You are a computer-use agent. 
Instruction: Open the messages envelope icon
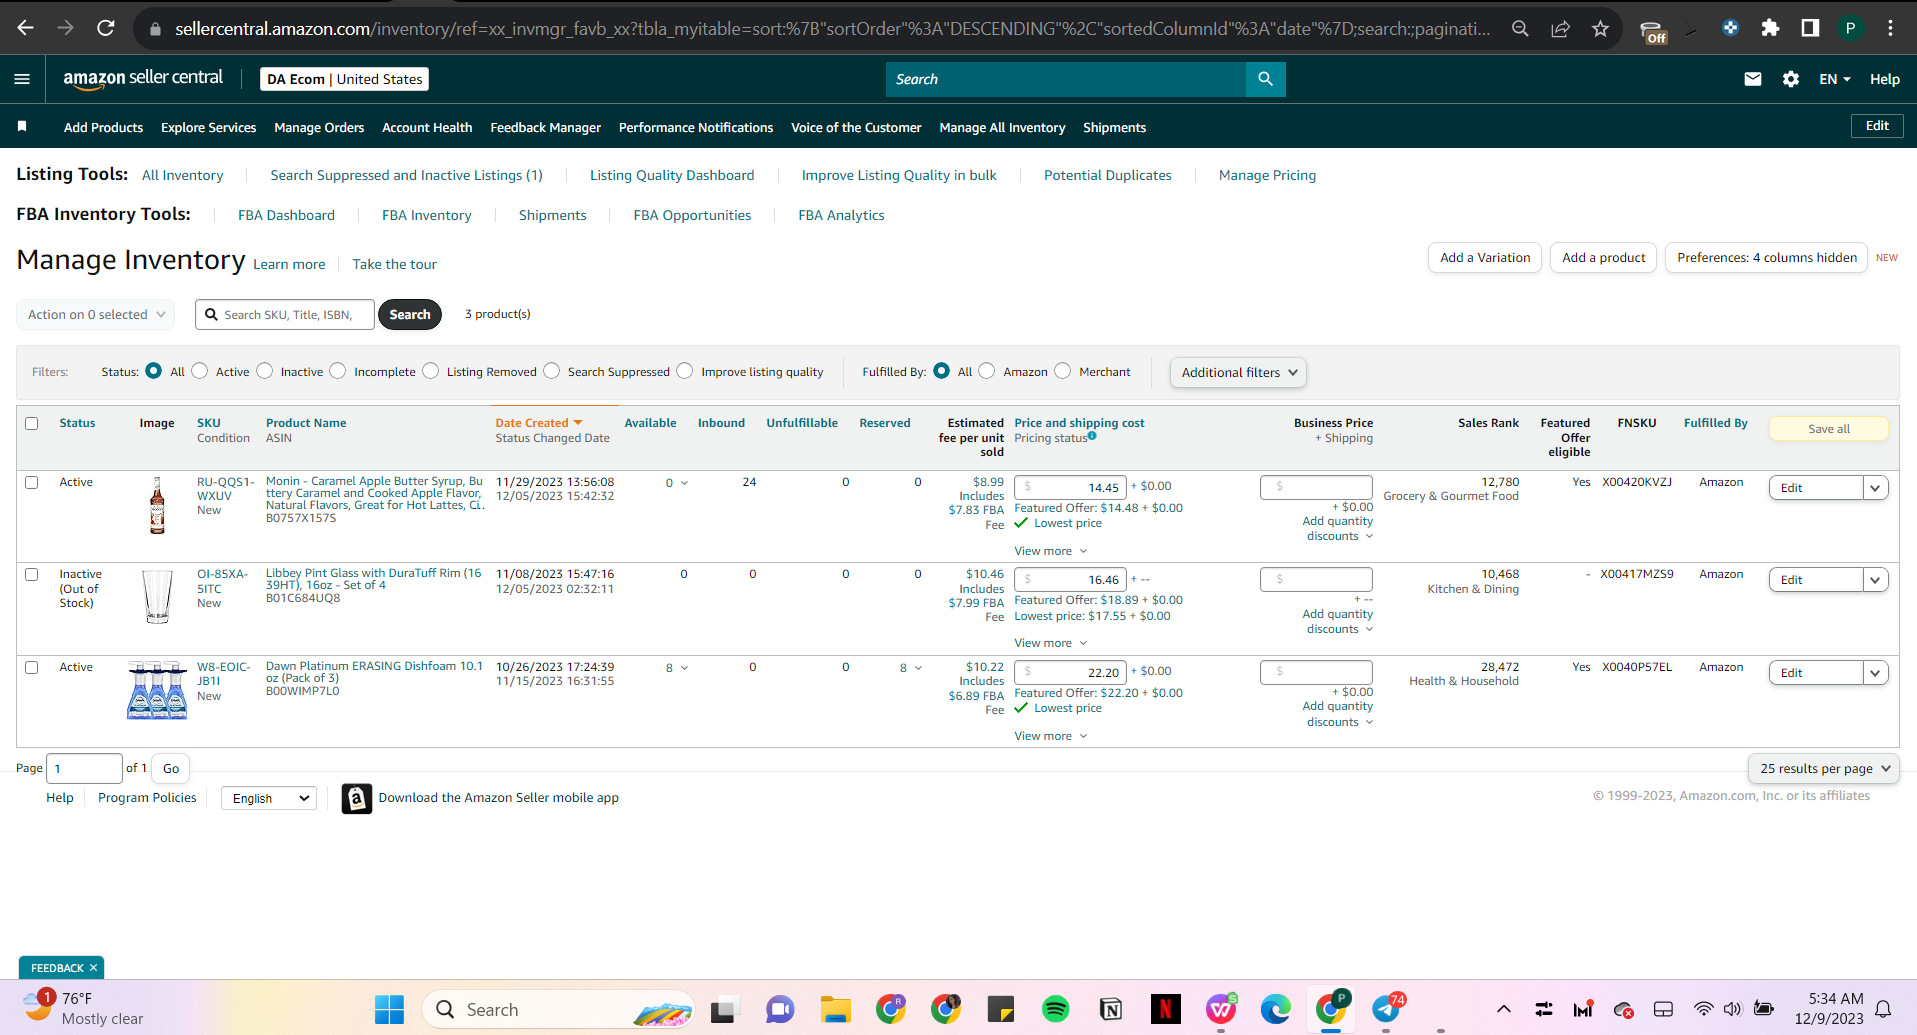pos(1753,79)
